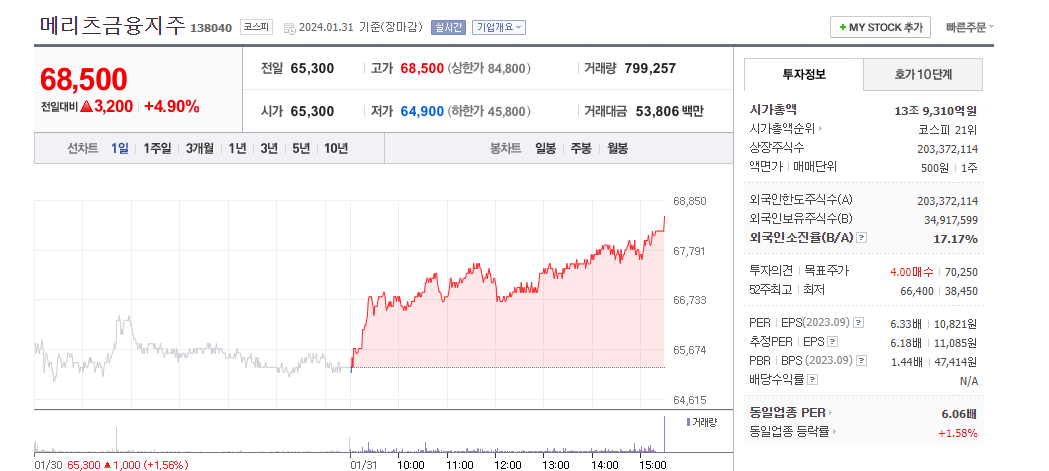Open the 빠른주문 dropdown
Viewport: 1049px width, 471px height.
tap(969, 27)
